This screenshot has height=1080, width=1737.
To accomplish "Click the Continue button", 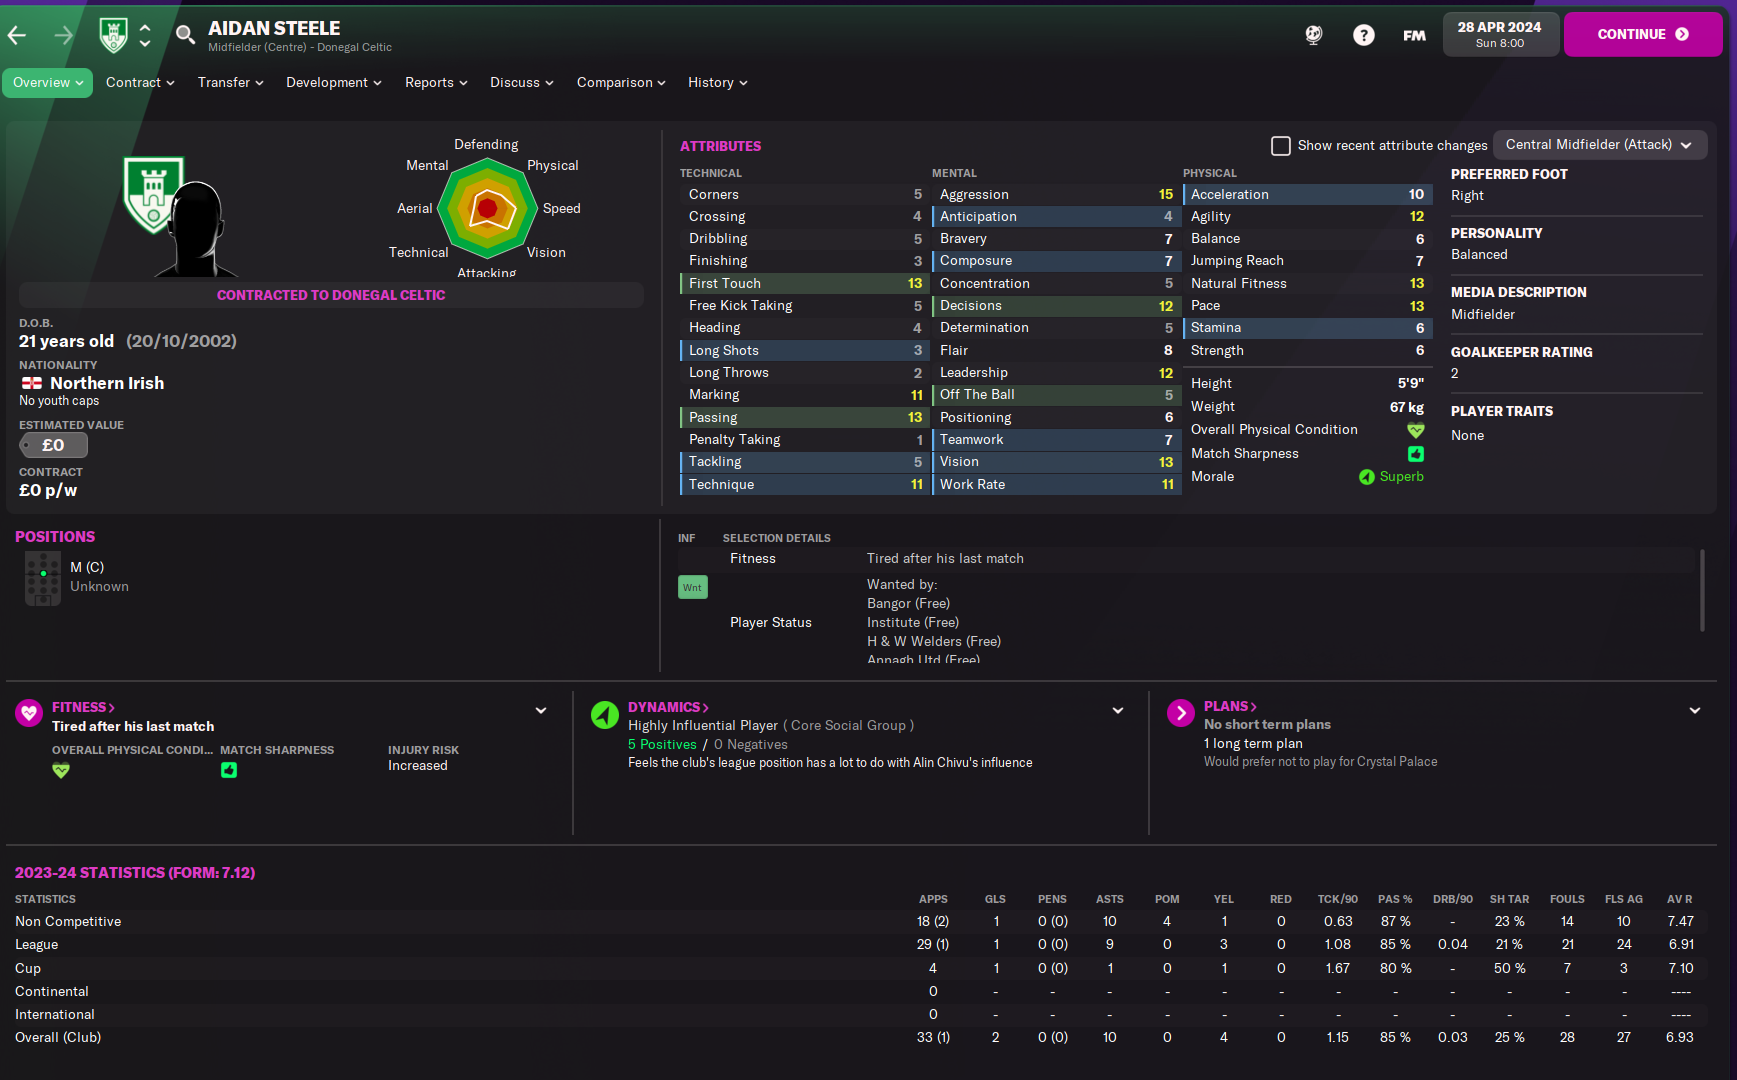I will [x=1643, y=34].
